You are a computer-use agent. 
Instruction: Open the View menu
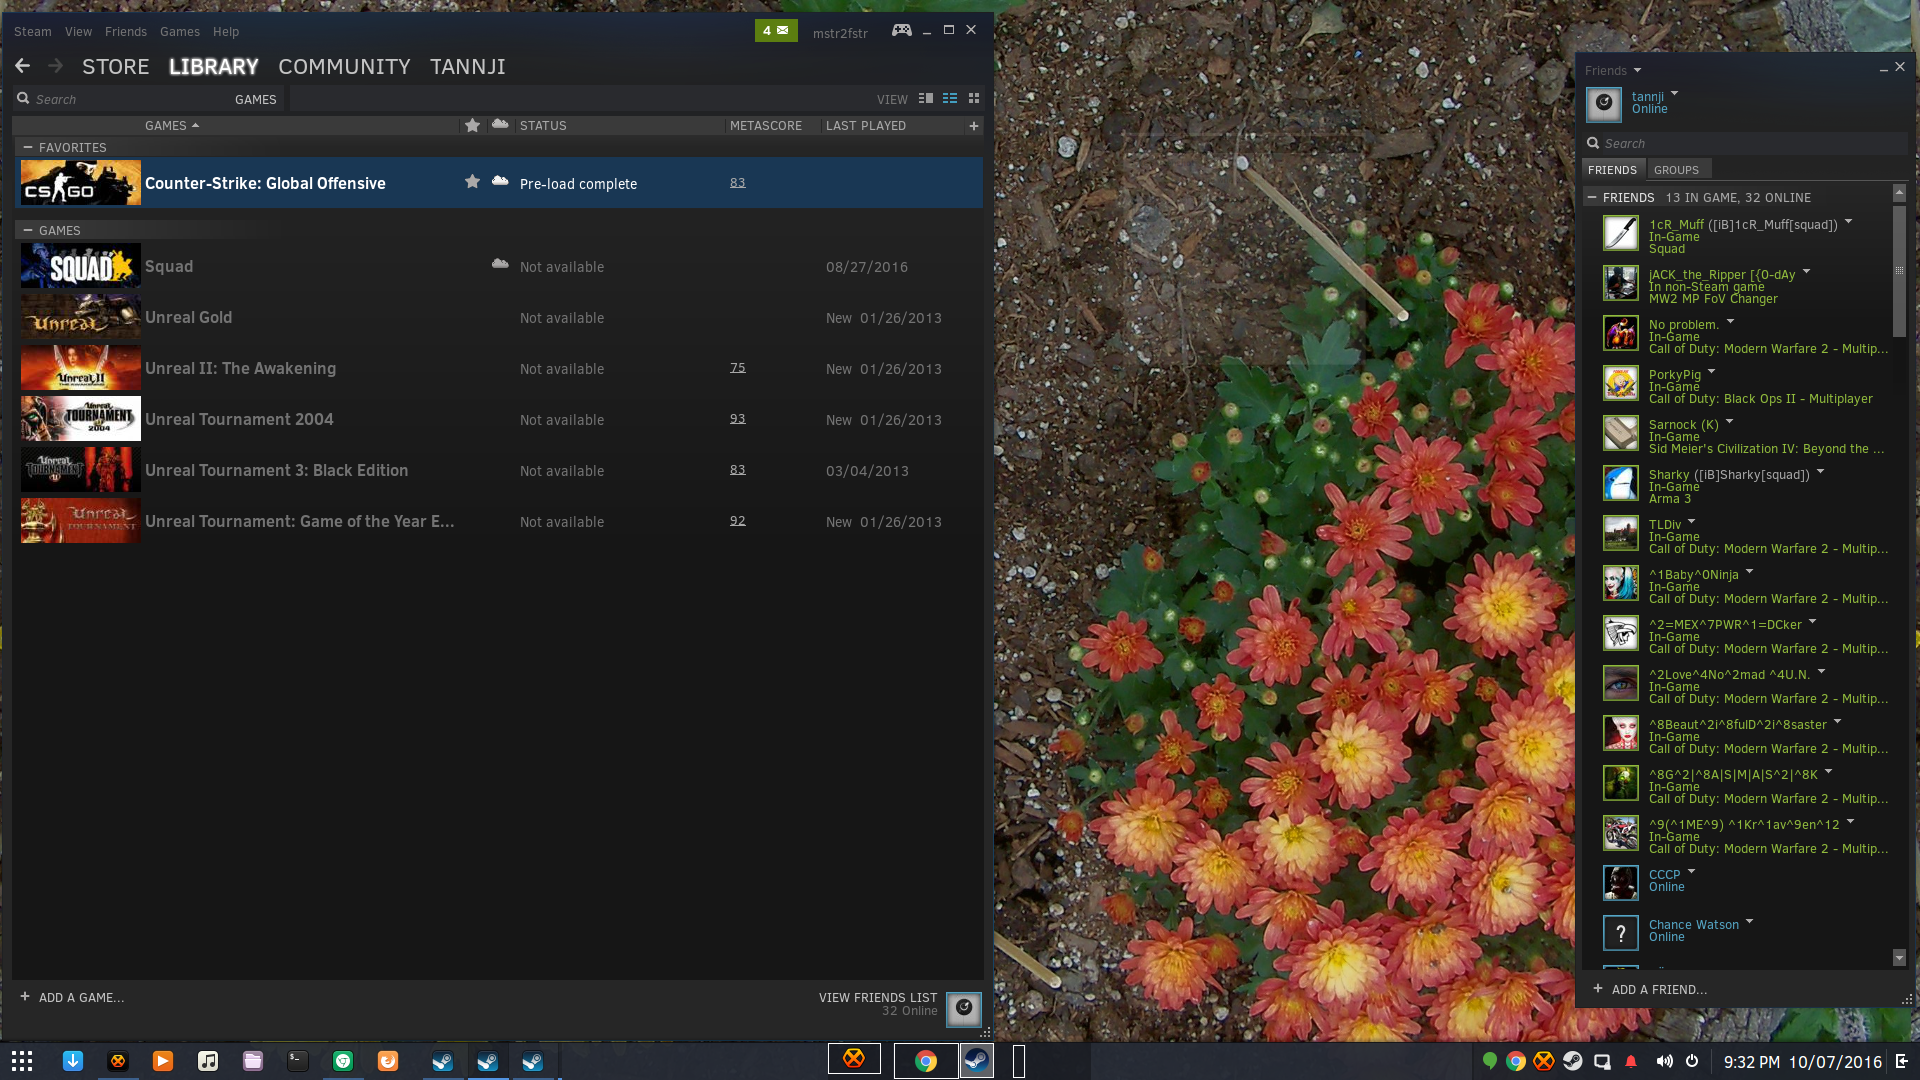(x=78, y=31)
